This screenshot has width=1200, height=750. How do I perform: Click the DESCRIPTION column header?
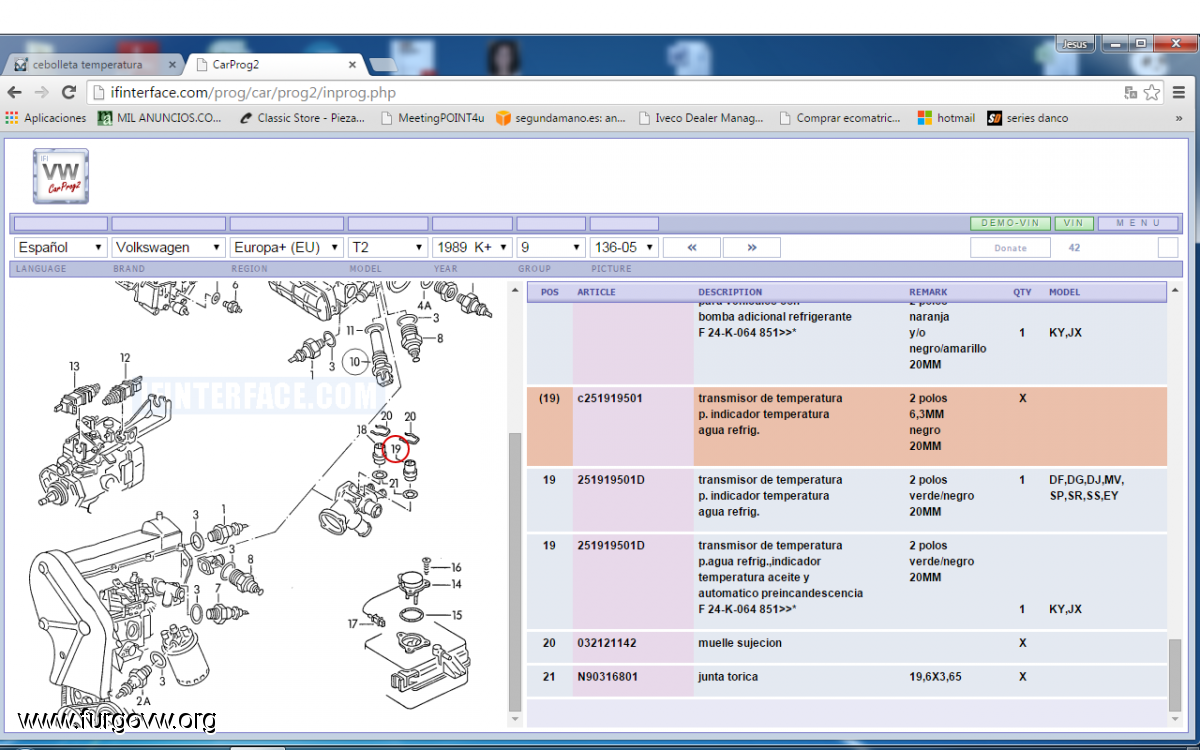pyautogui.click(x=730, y=292)
